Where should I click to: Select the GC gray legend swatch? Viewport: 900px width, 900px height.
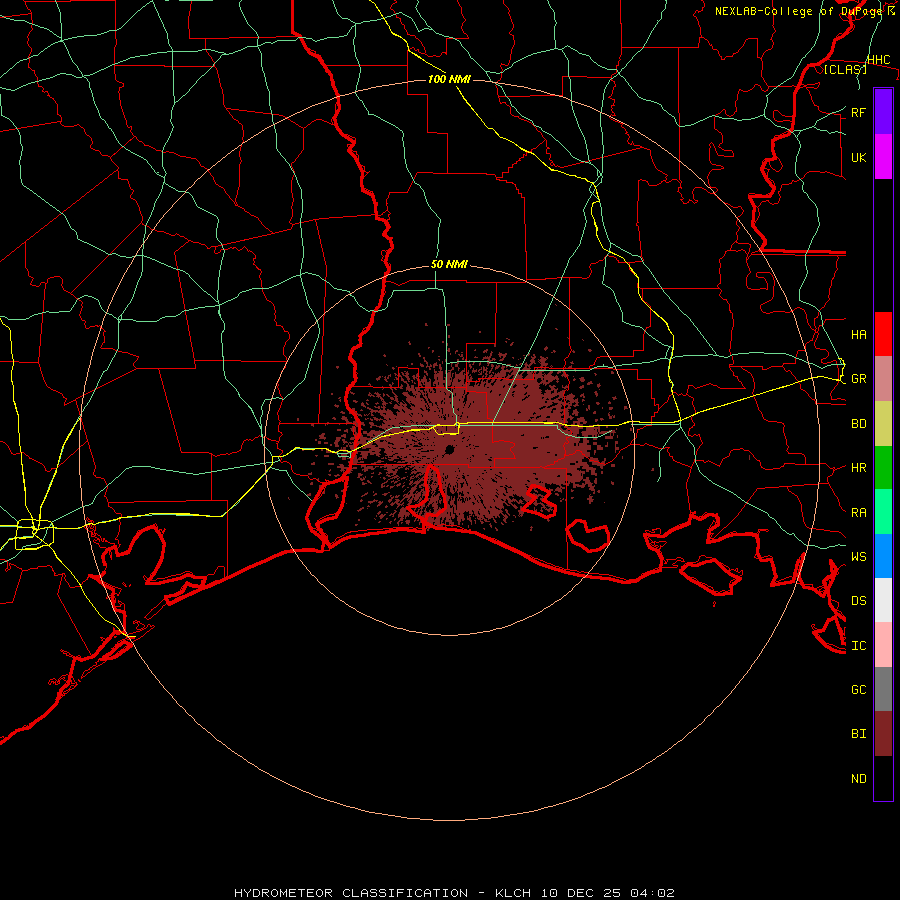pos(883,689)
